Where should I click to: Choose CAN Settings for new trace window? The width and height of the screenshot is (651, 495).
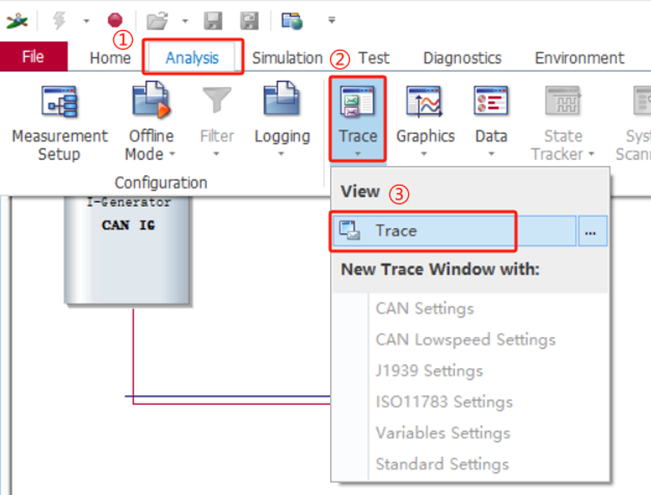click(x=424, y=308)
